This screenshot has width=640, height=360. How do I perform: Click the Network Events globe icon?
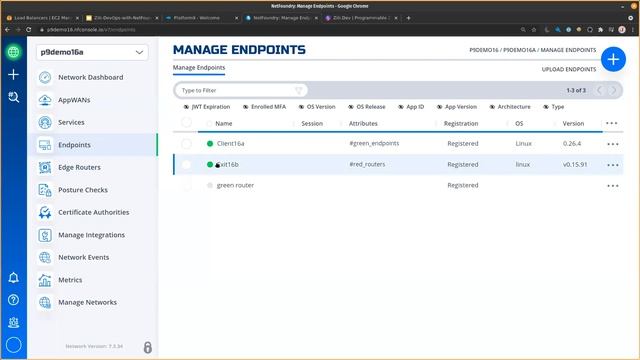point(45,257)
